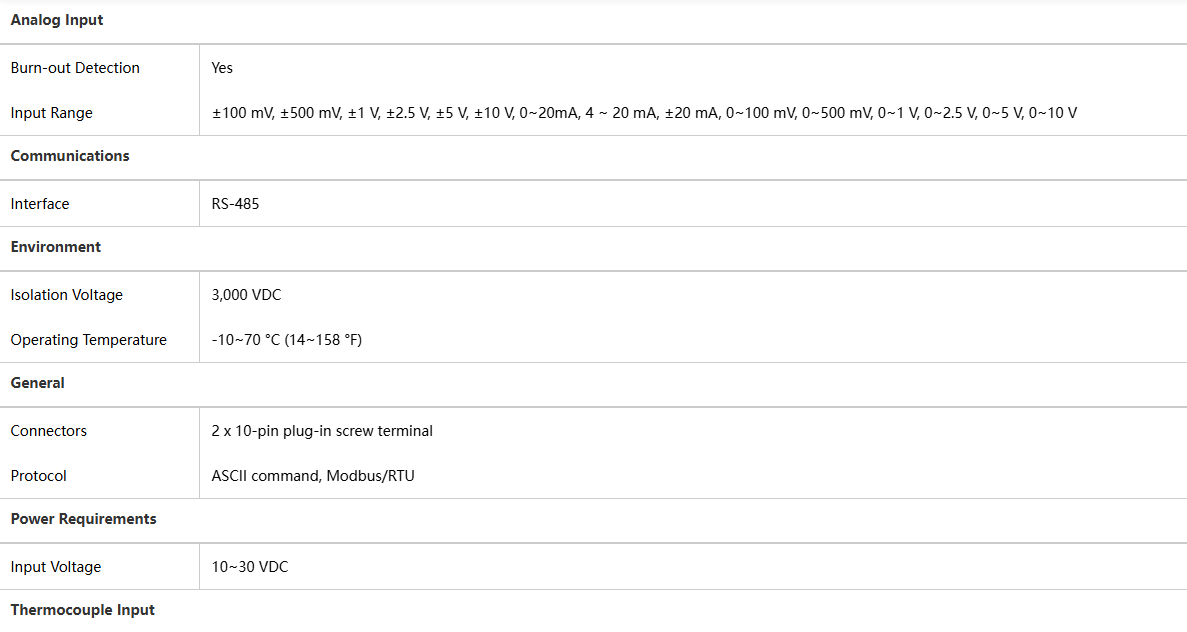Select the Thermocouple Input section header
The image size is (1187, 632).
click(x=83, y=610)
